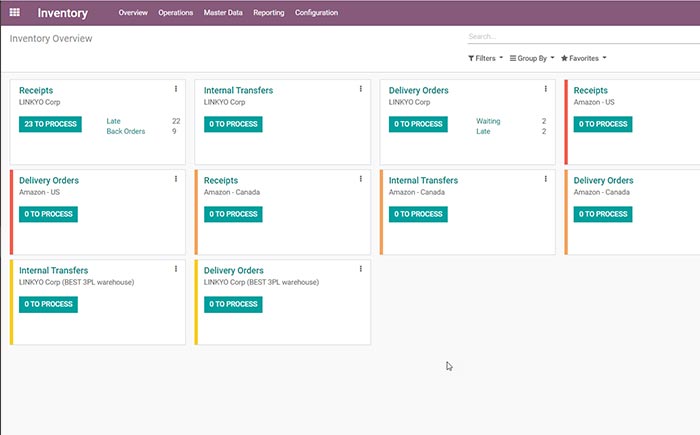This screenshot has height=435, width=700.
Task: Open the Reporting menu
Action: [268, 13]
